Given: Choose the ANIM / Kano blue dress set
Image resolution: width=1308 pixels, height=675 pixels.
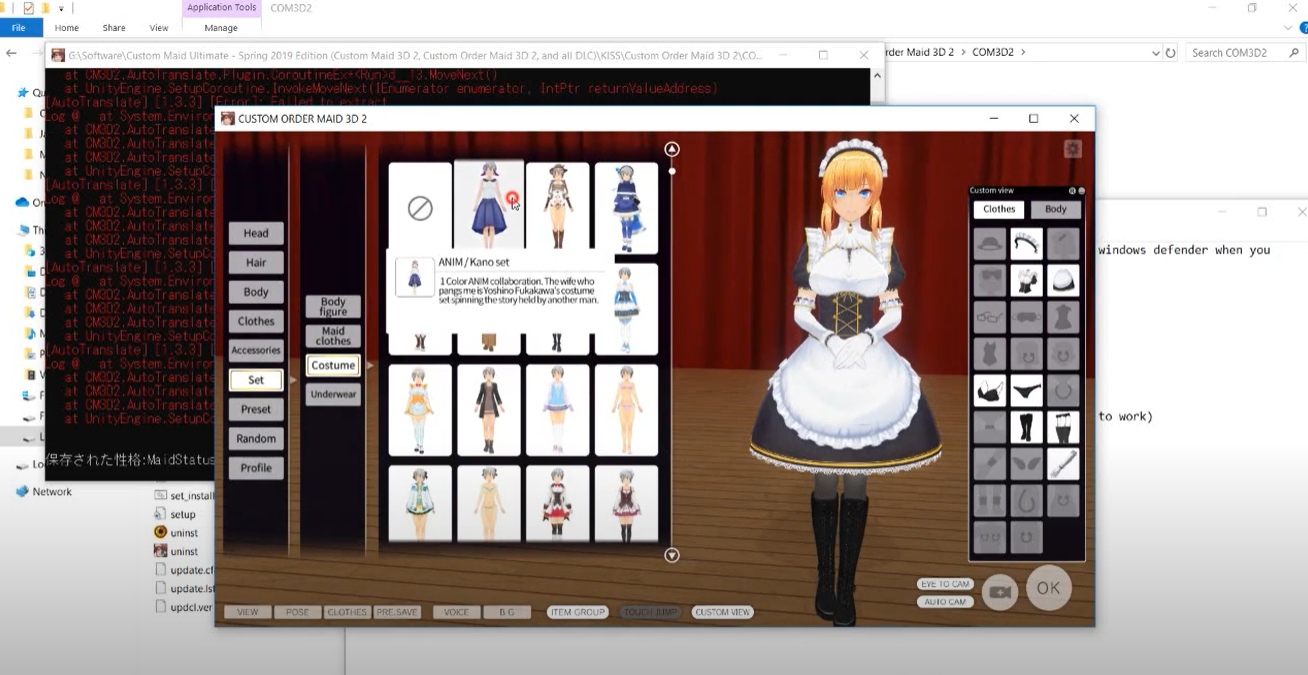Looking at the screenshot, I should 489,205.
